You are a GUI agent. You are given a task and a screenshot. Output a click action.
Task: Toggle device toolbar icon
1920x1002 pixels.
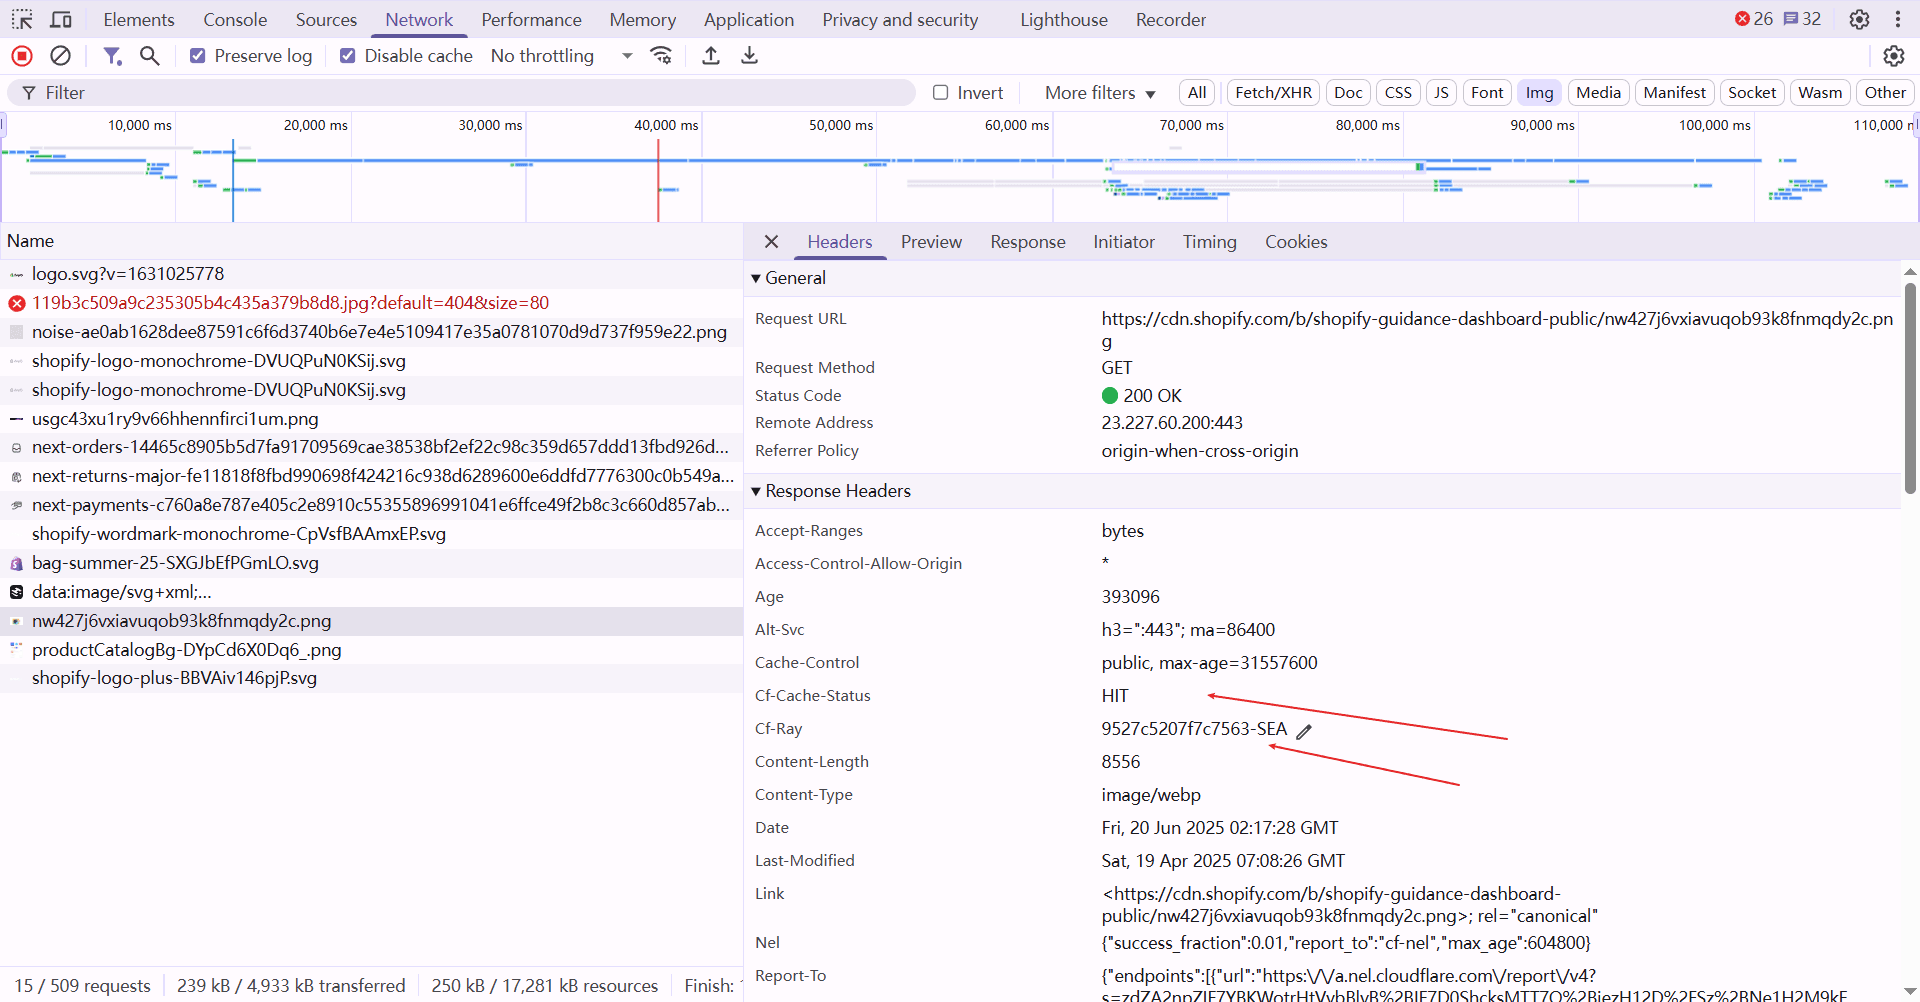click(x=61, y=20)
